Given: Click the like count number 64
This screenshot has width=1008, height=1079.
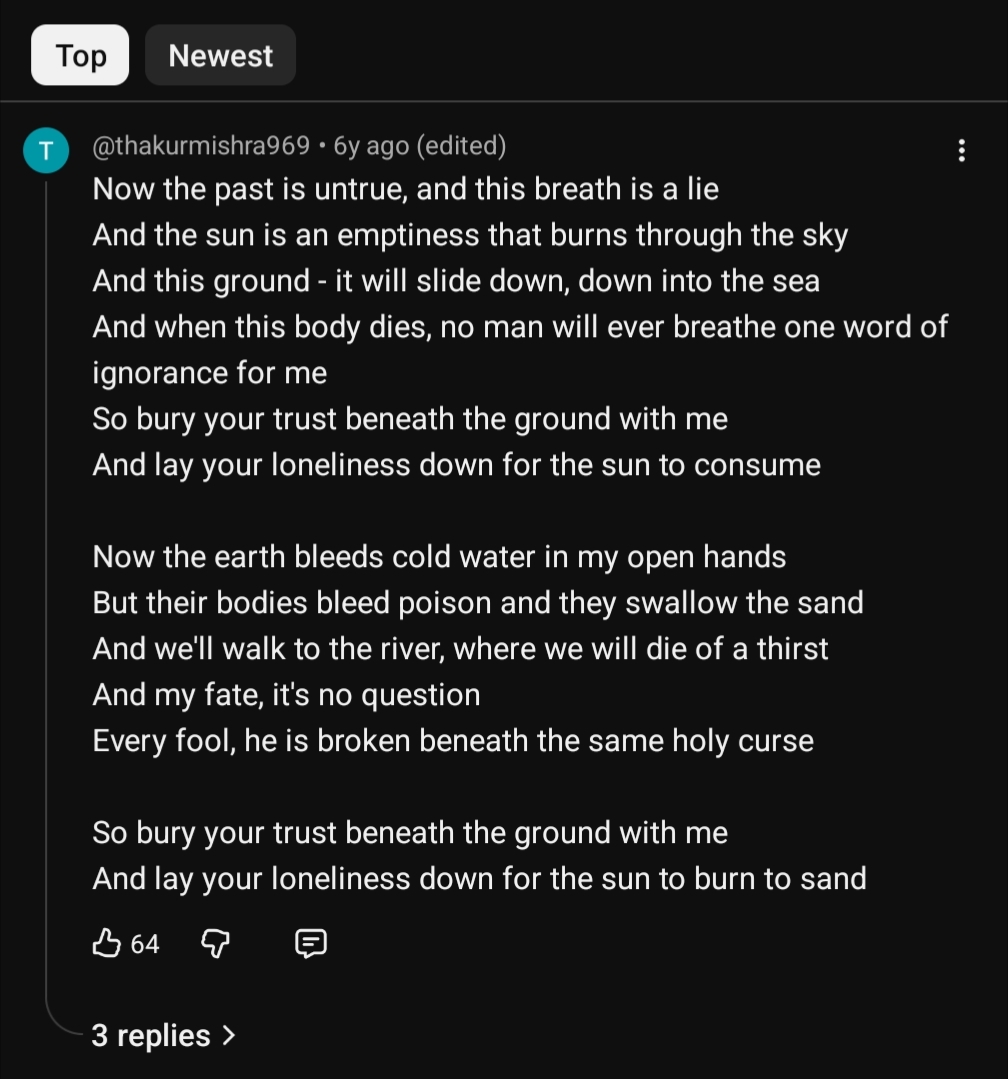Looking at the screenshot, I should [x=145, y=943].
